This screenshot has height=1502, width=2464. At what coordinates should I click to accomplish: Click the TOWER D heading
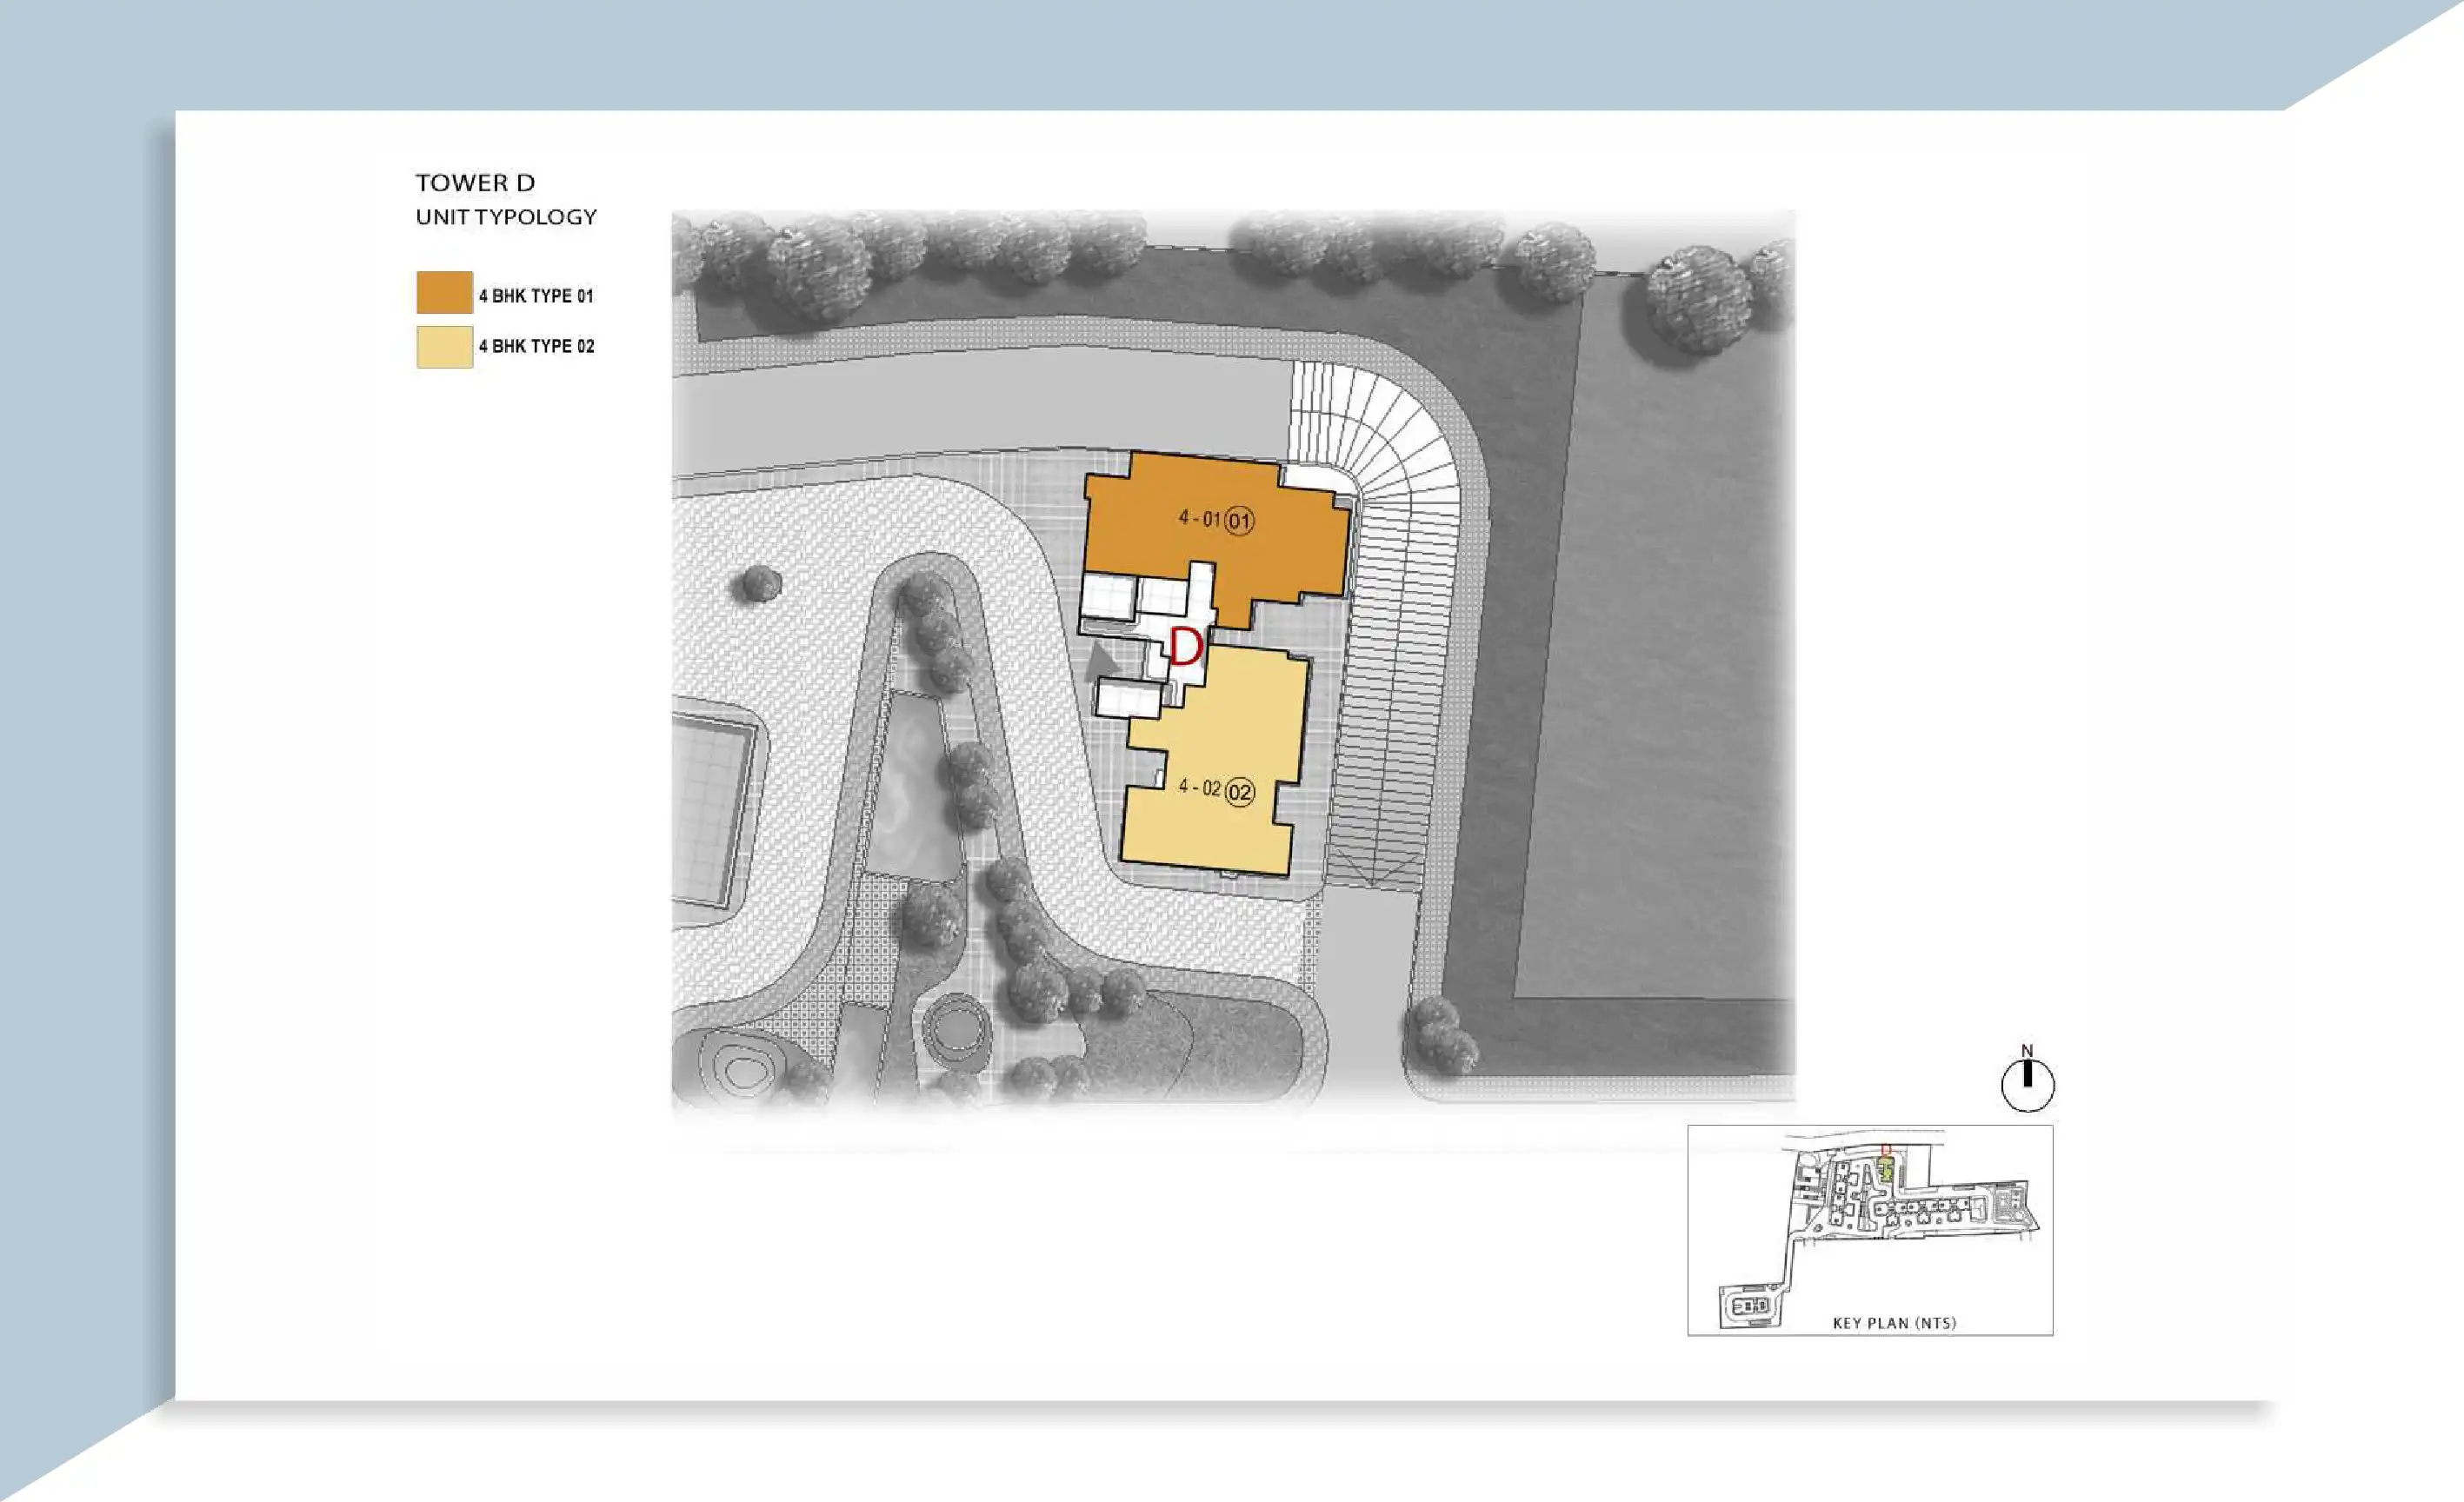click(x=475, y=183)
